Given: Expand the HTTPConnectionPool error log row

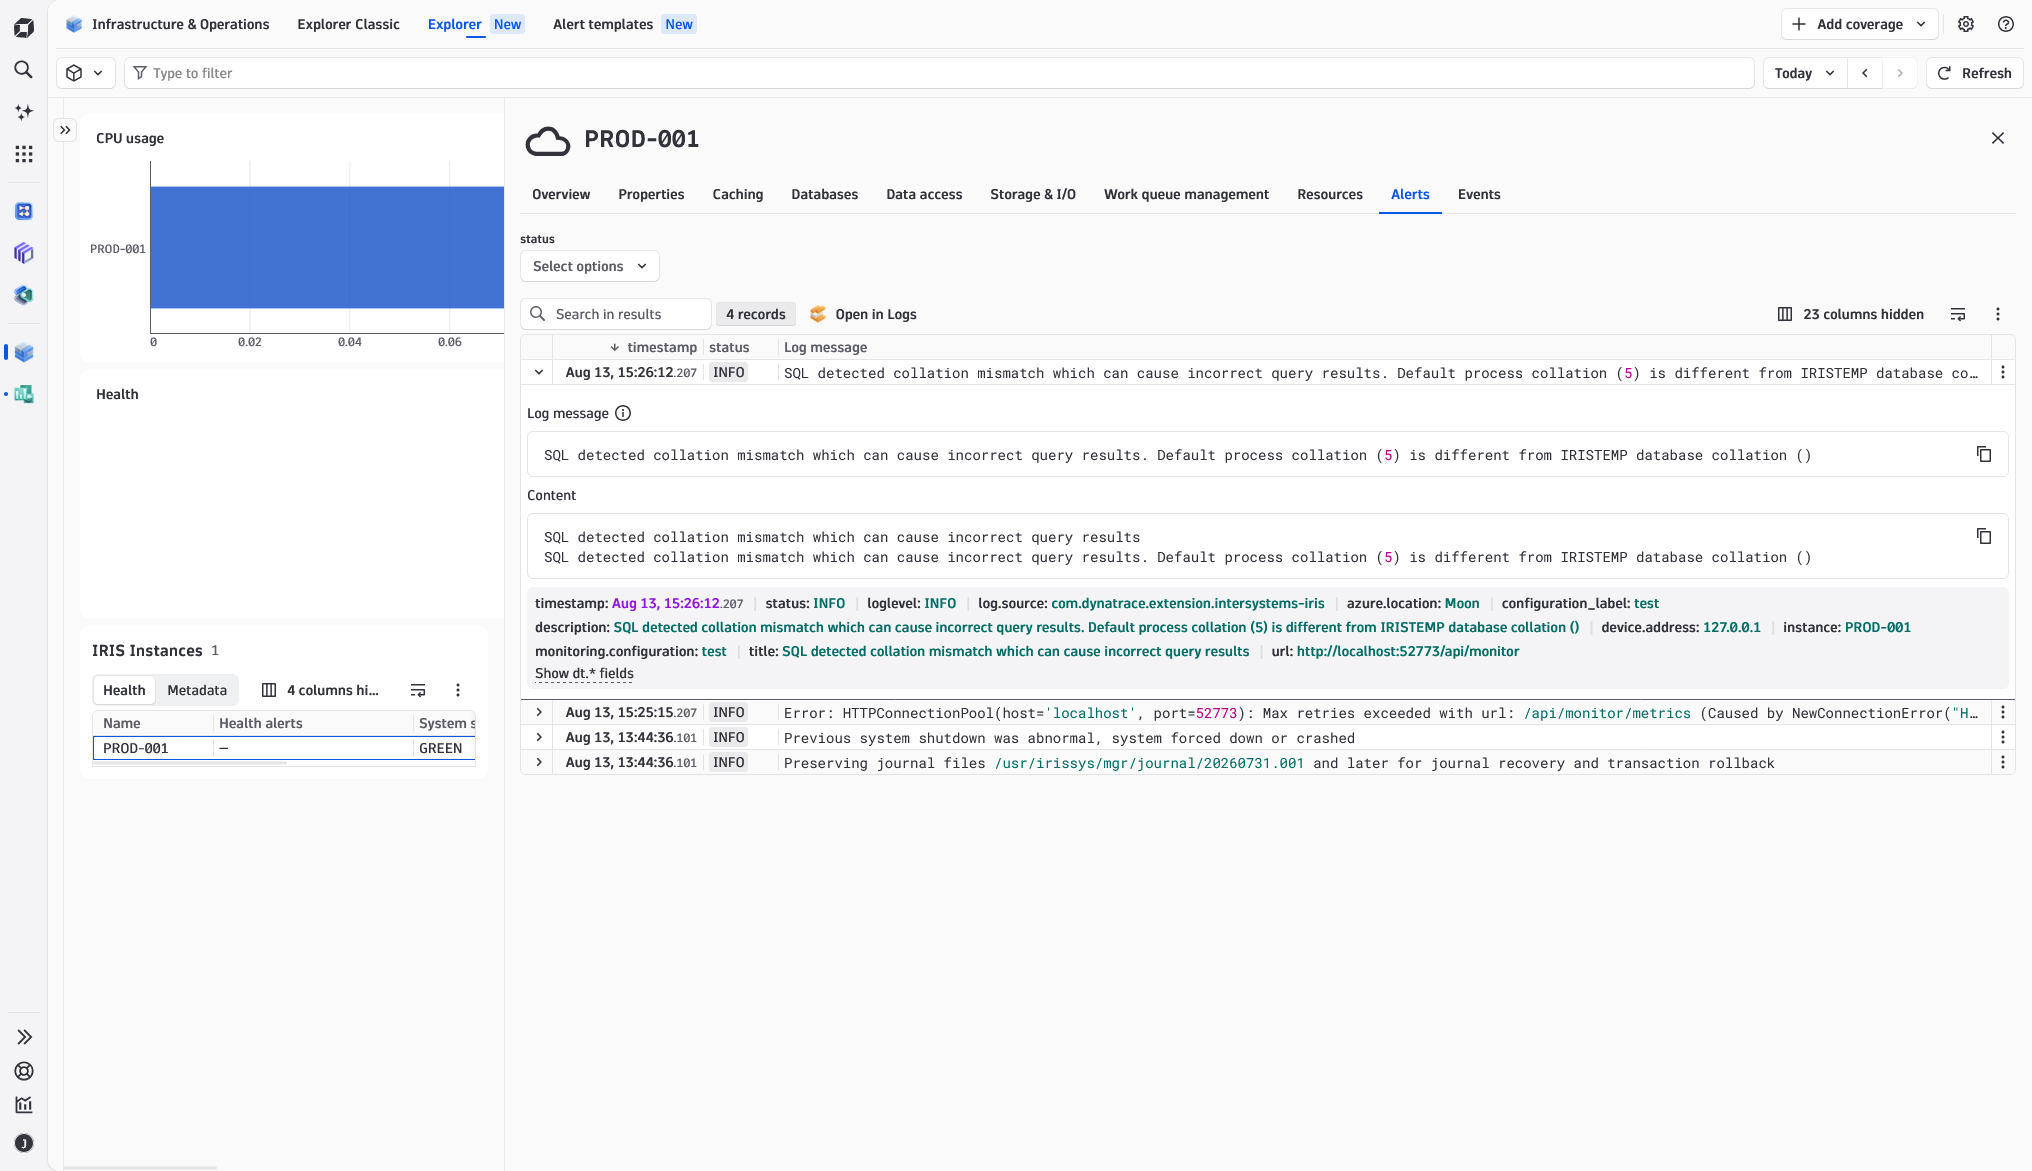Looking at the screenshot, I should coord(539,712).
